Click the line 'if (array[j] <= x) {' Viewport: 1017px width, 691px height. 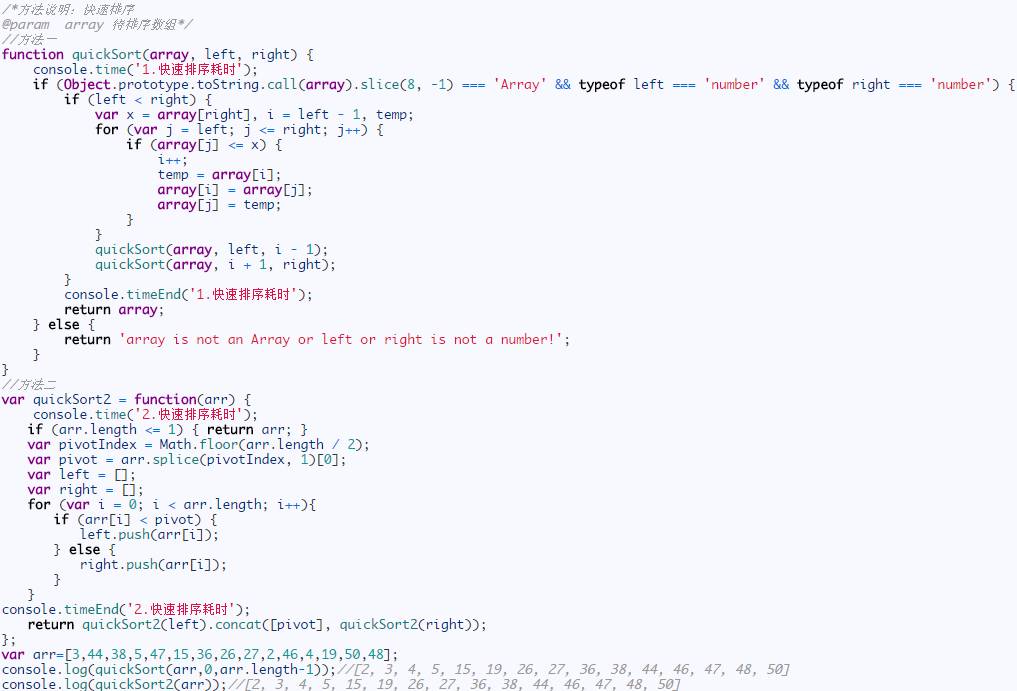click(x=204, y=144)
